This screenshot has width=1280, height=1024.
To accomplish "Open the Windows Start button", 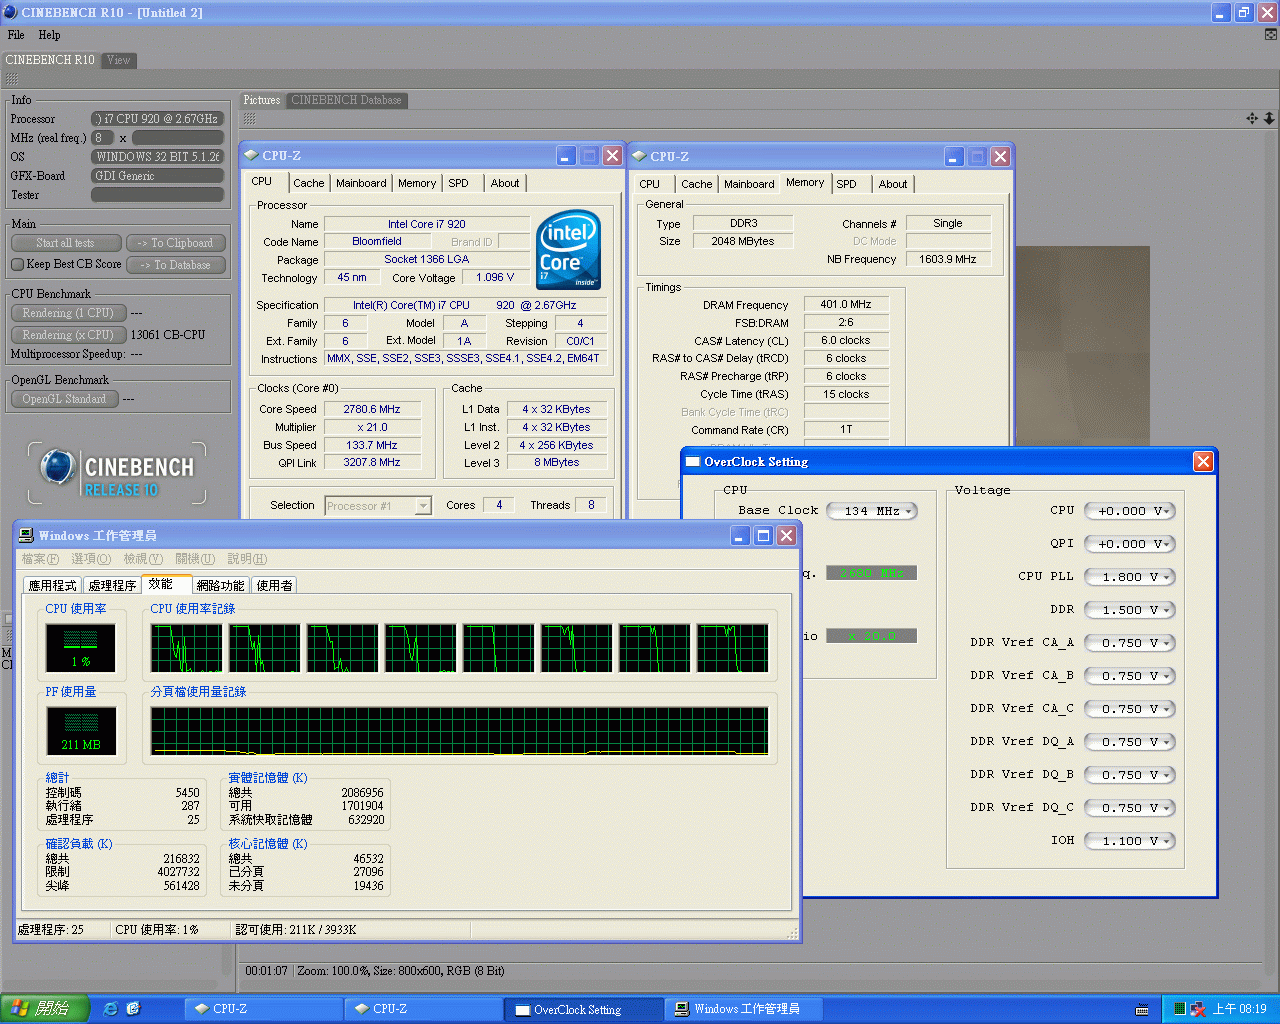I will coord(45,1009).
